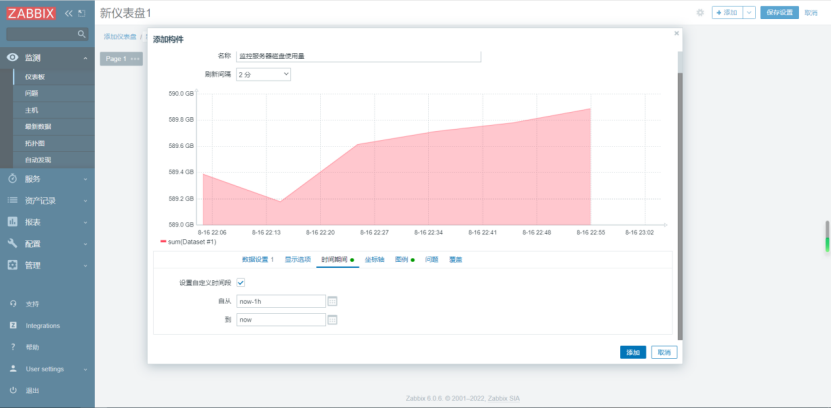Viewport: 831px width, 408px height.
Task: Select the 时间期间 tab
Action: 338,260
